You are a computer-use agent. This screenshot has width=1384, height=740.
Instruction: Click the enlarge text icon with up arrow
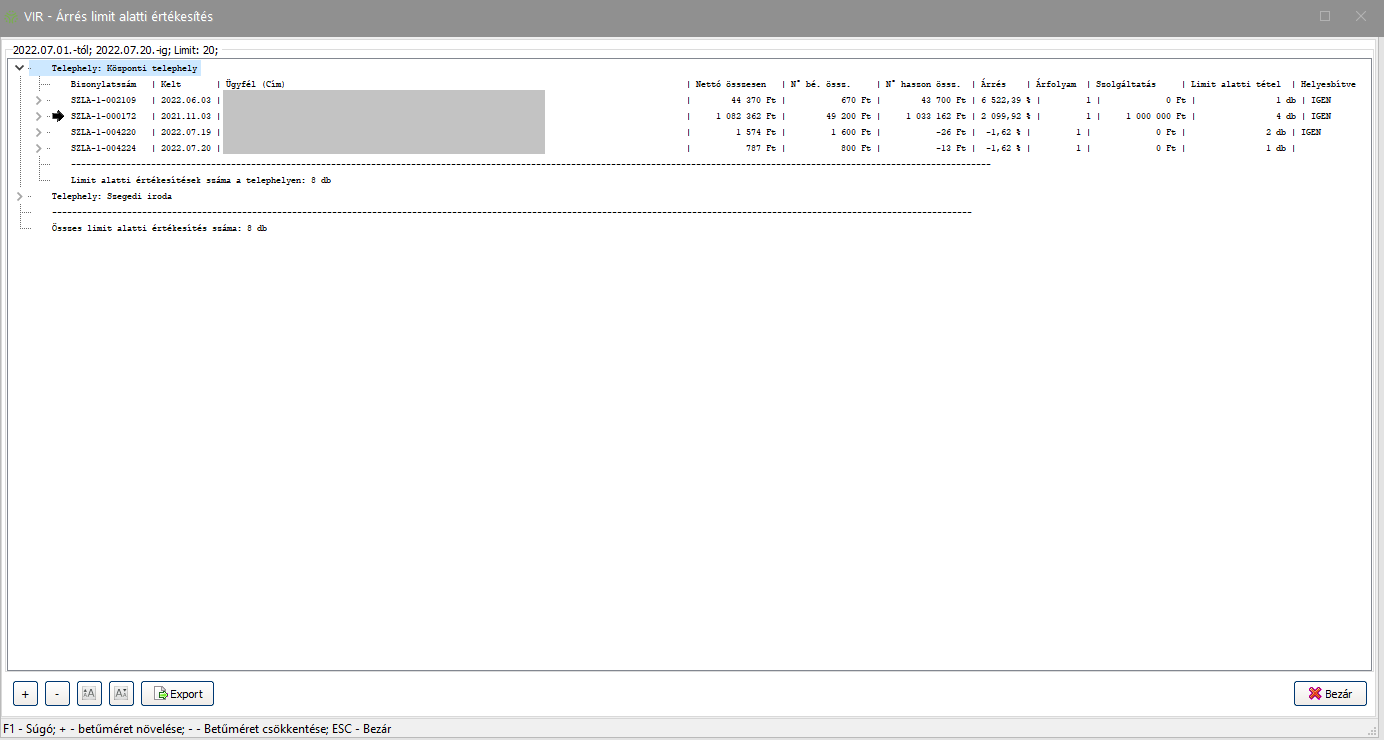89,694
